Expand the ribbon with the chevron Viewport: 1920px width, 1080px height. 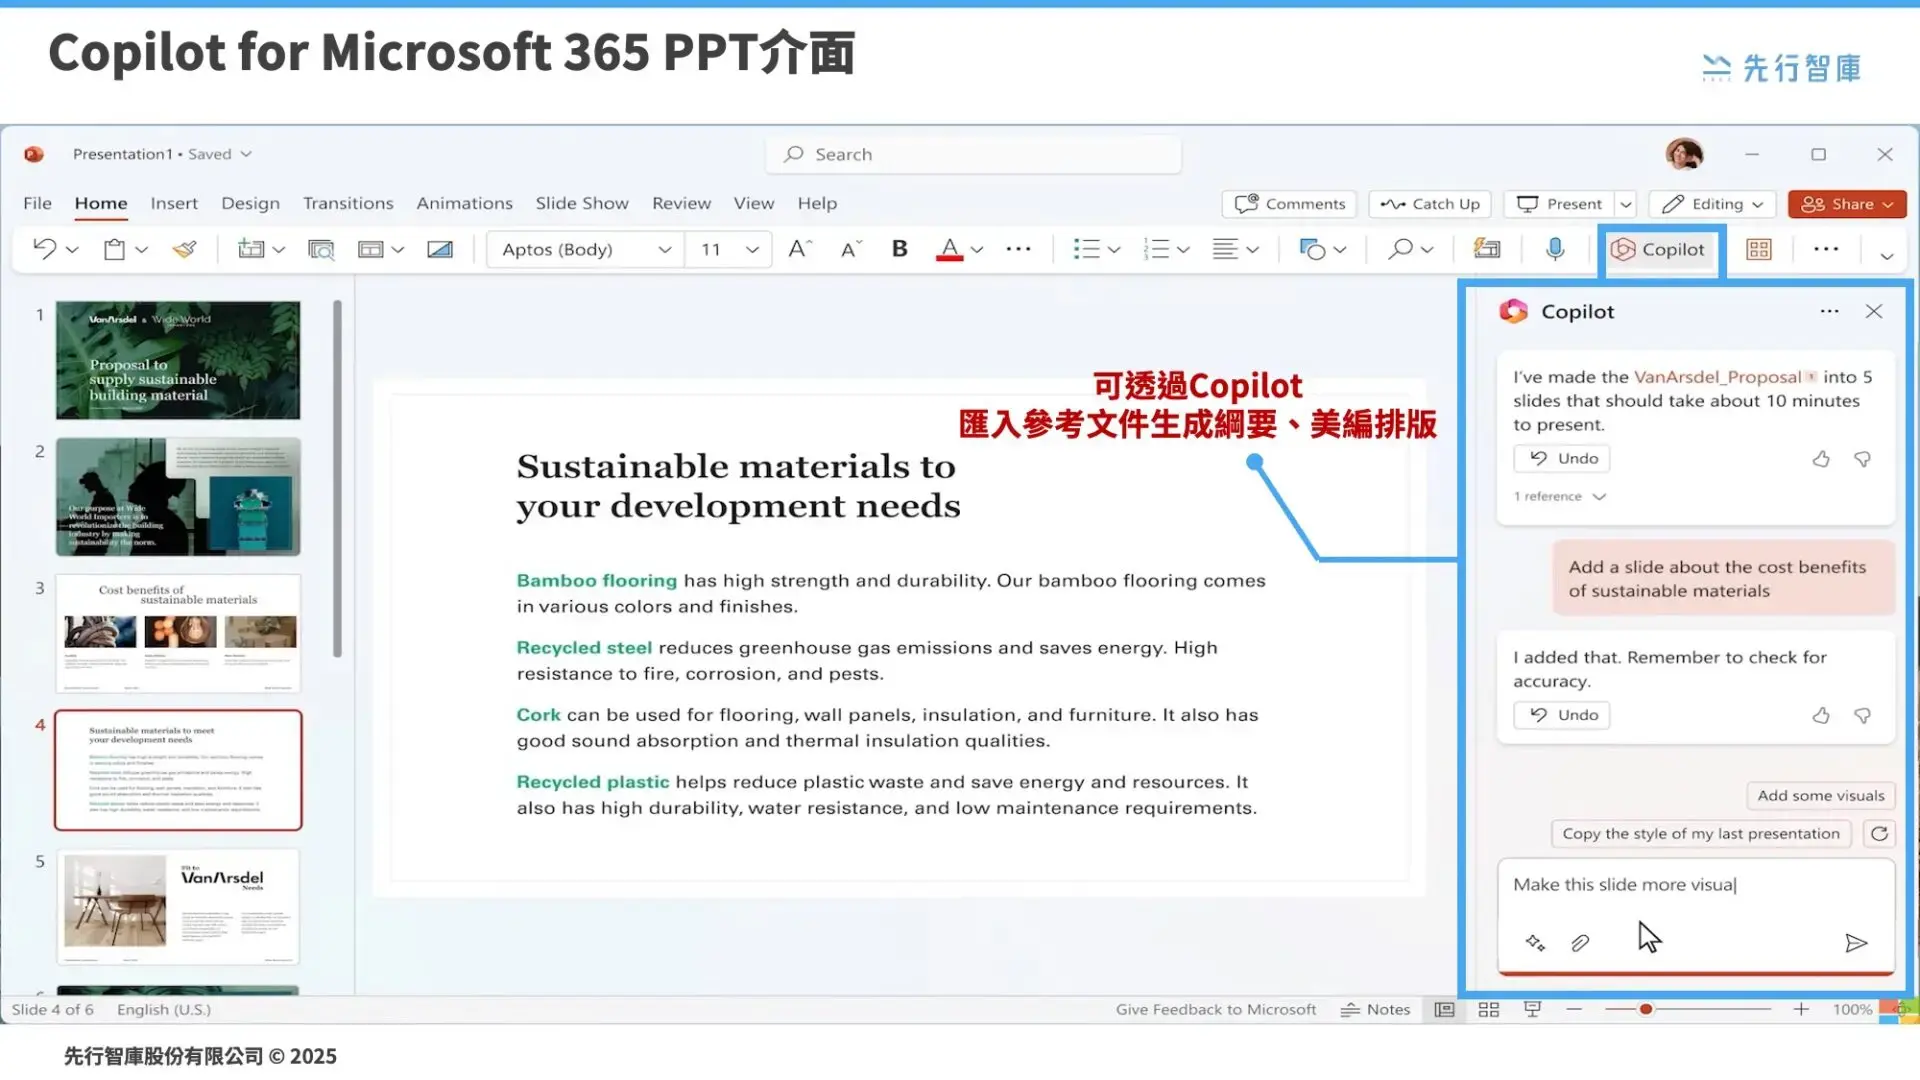1887,256
